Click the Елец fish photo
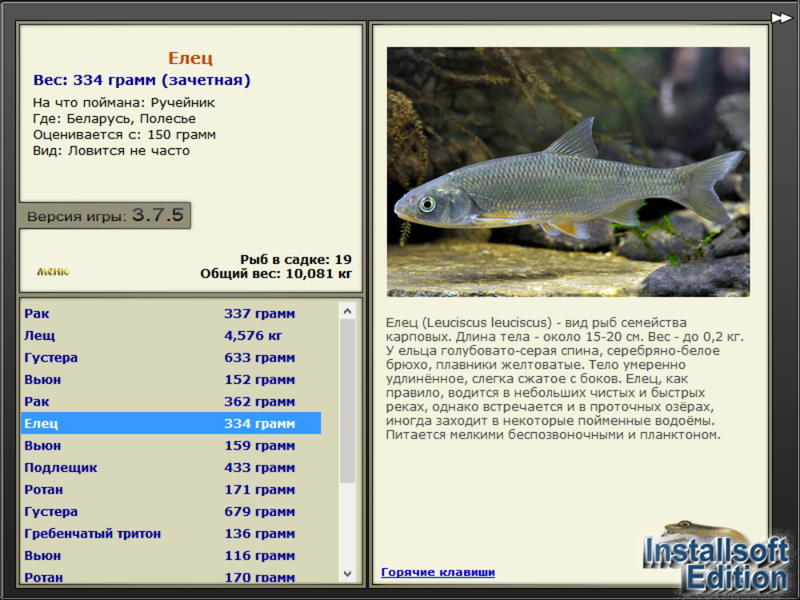This screenshot has height=600, width=800. [x=568, y=172]
